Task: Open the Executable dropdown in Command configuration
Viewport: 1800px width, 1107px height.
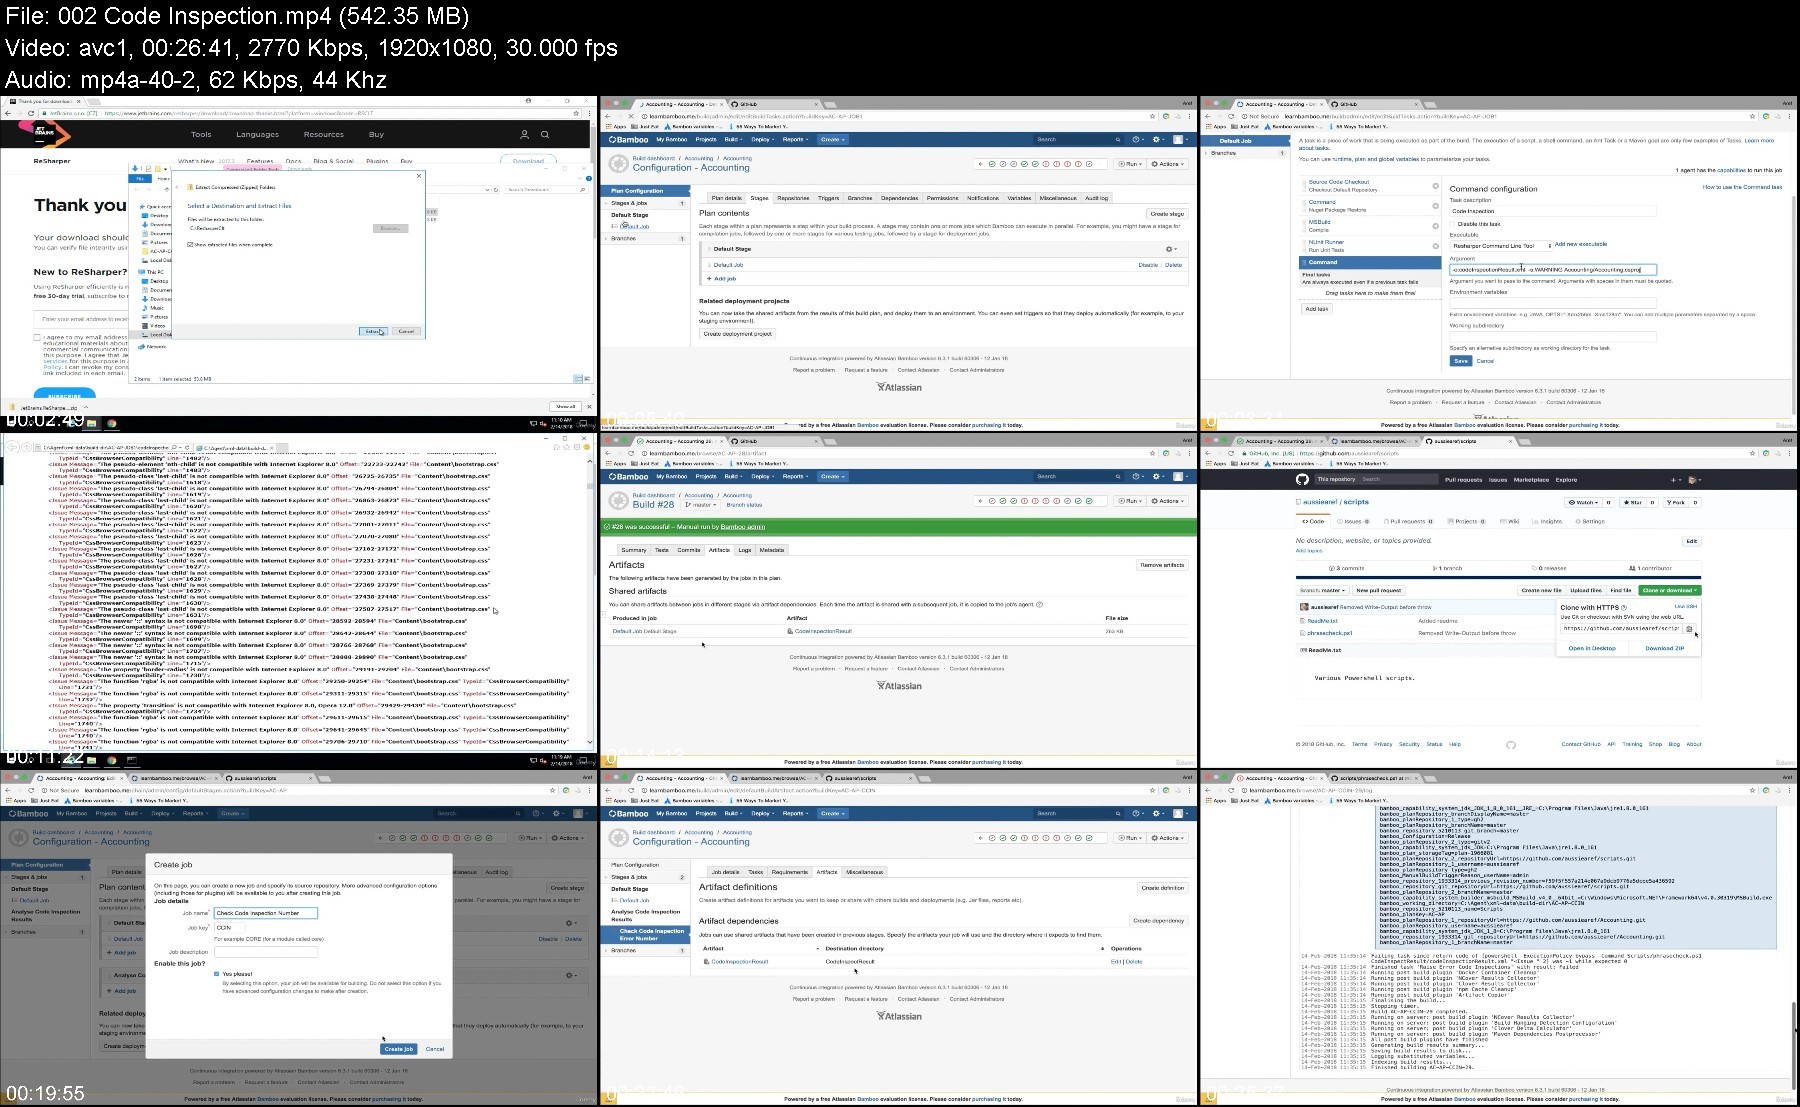Action: [x=1500, y=245]
